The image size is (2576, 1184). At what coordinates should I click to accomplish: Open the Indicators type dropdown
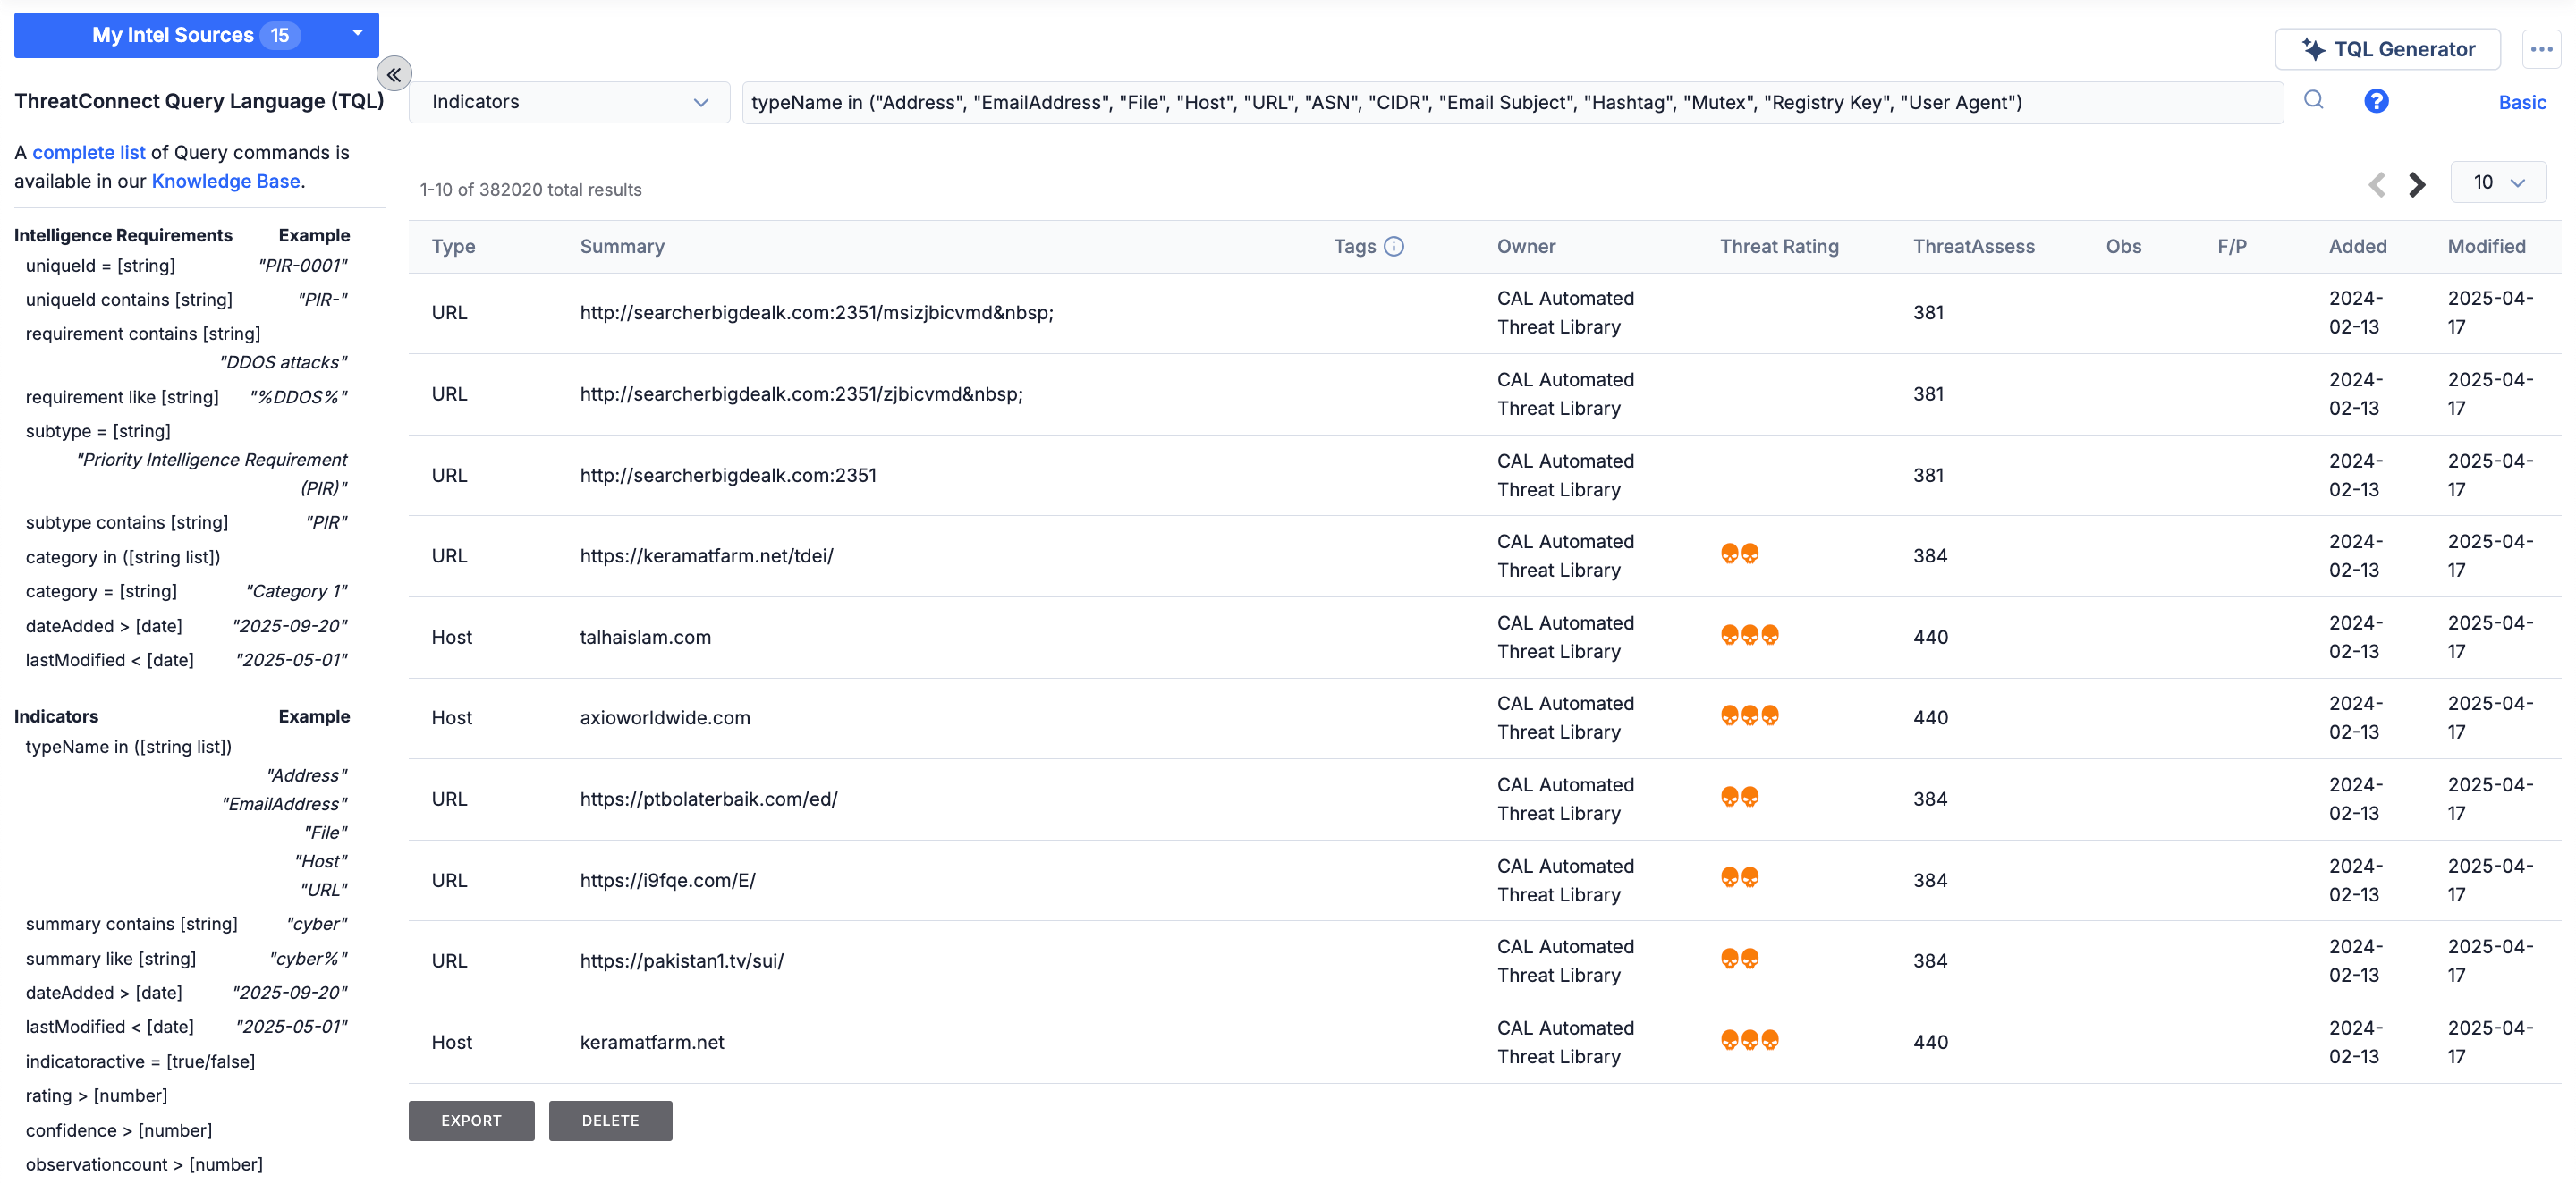point(569,102)
